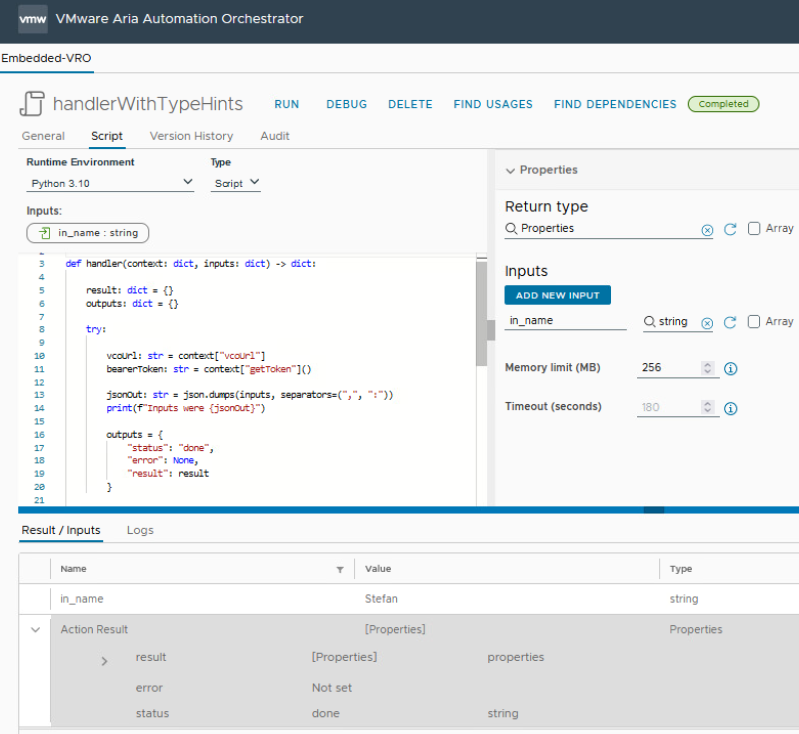799x734 pixels.
Task: Show info for Memory limit
Action: [730, 369]
